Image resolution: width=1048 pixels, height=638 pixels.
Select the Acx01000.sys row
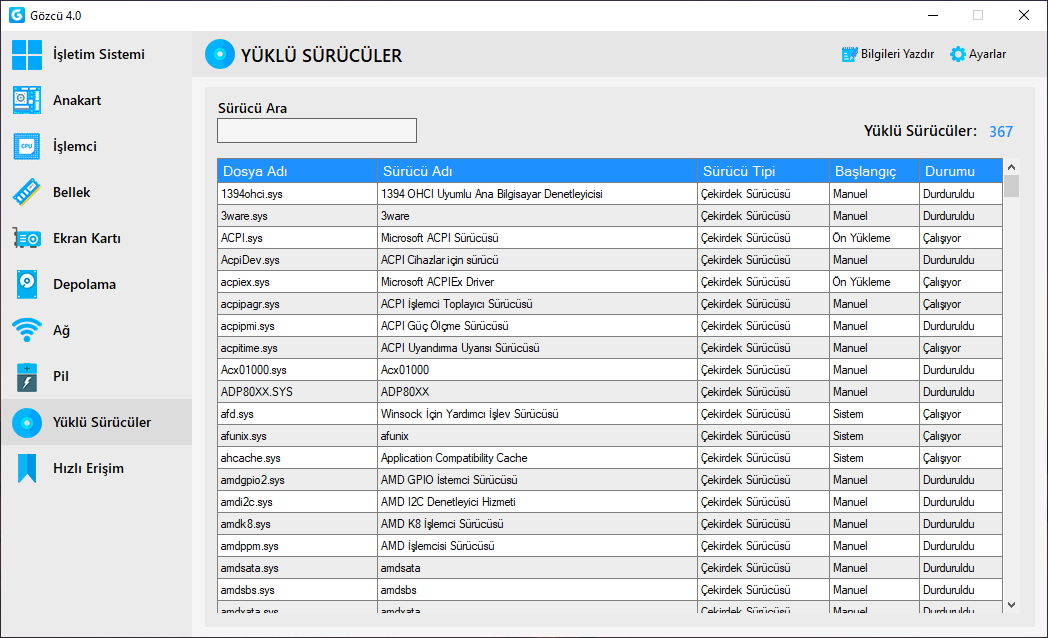point(610,369)
